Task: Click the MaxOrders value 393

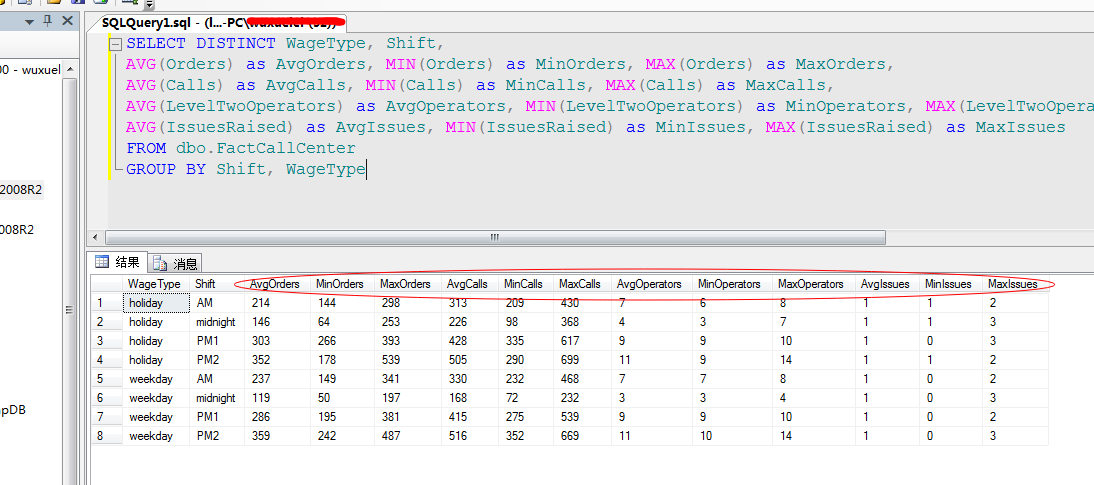Action: pyautogui.click(x=408, y=341)
